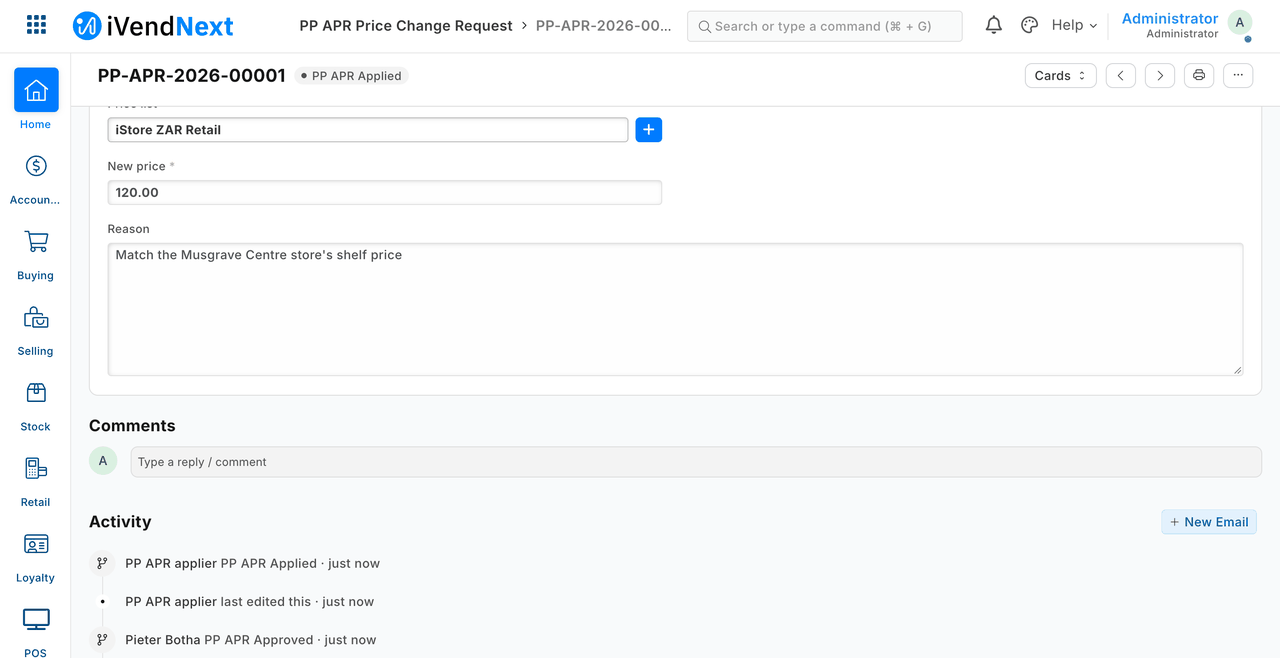Open the theme palette icon
This screenshot has width=1280, height=658.
pyautogui.click(x=1029, y=25)
